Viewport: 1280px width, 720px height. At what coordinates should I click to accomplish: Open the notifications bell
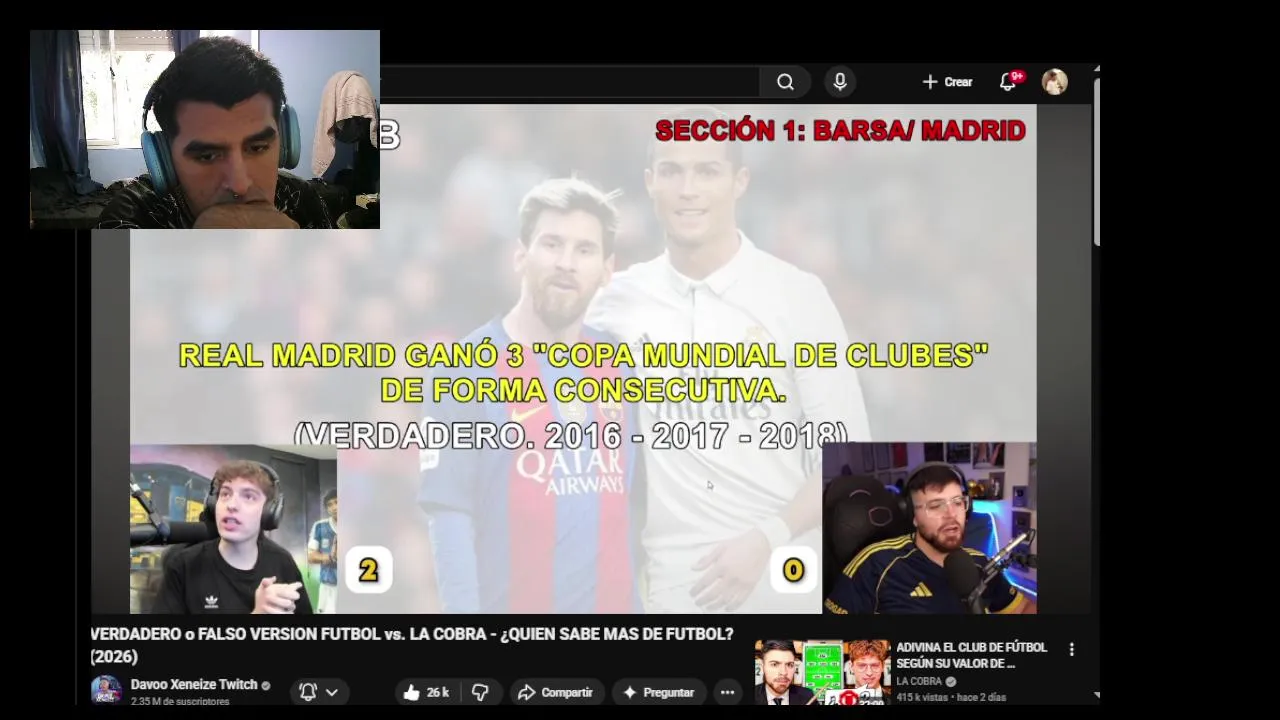click(x=1008, y=82)
